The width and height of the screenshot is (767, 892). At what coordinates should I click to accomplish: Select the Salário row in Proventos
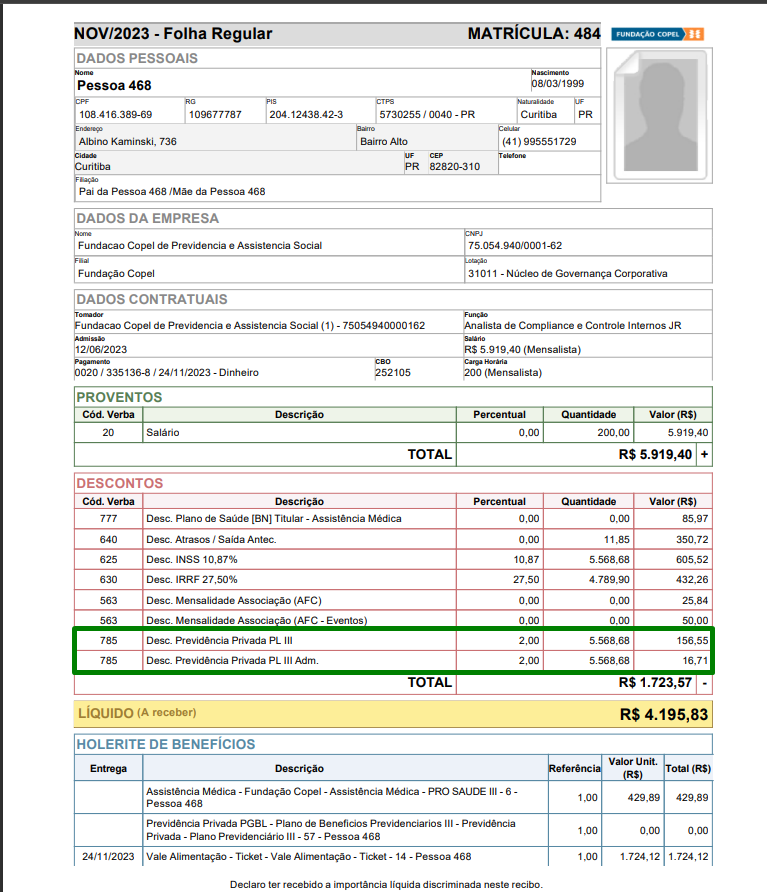click(x=393, y=433)
